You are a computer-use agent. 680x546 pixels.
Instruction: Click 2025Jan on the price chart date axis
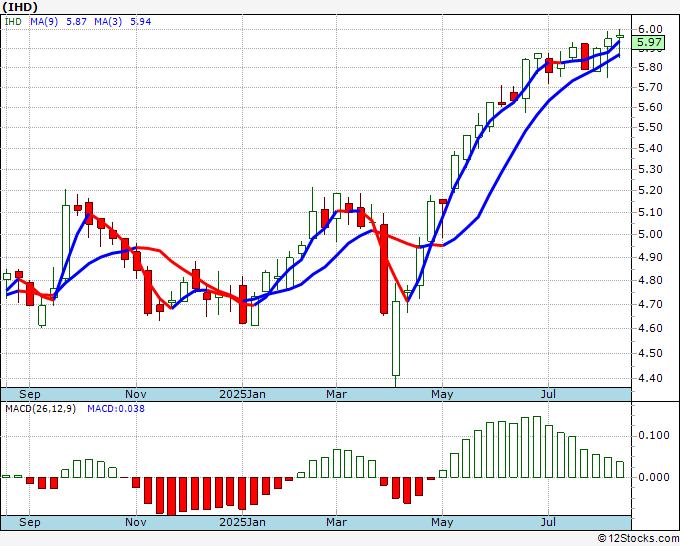coord(242,394)
